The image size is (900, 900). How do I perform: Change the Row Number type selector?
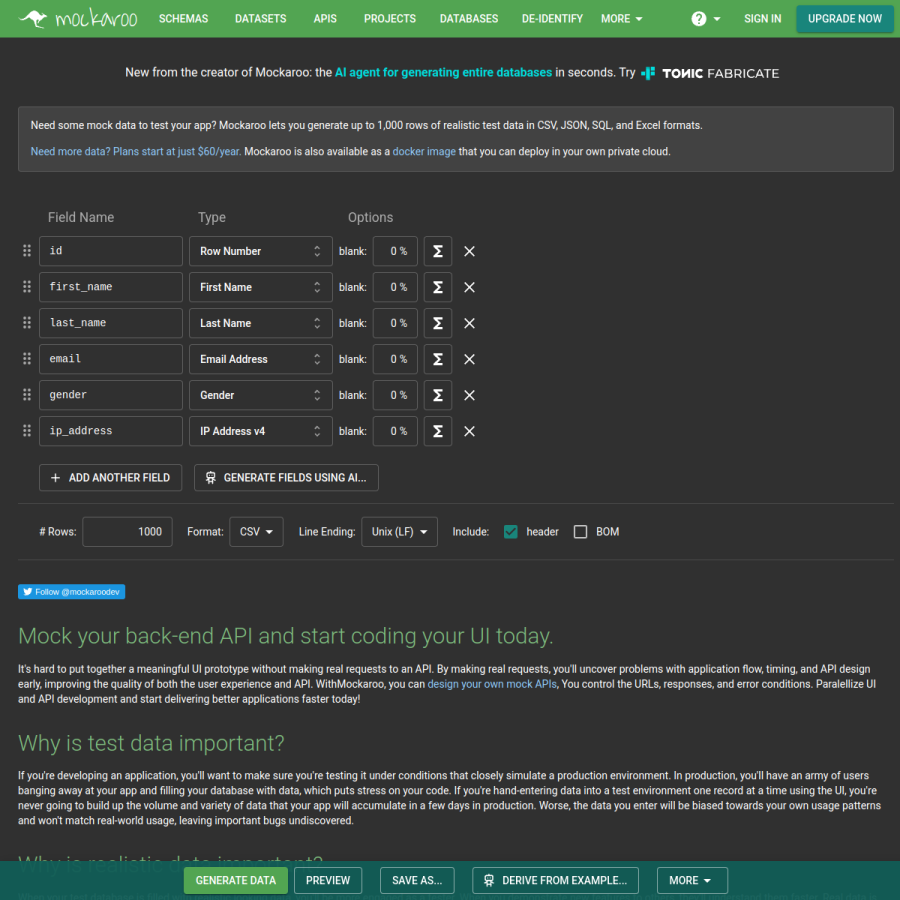(x=261, y=251)
